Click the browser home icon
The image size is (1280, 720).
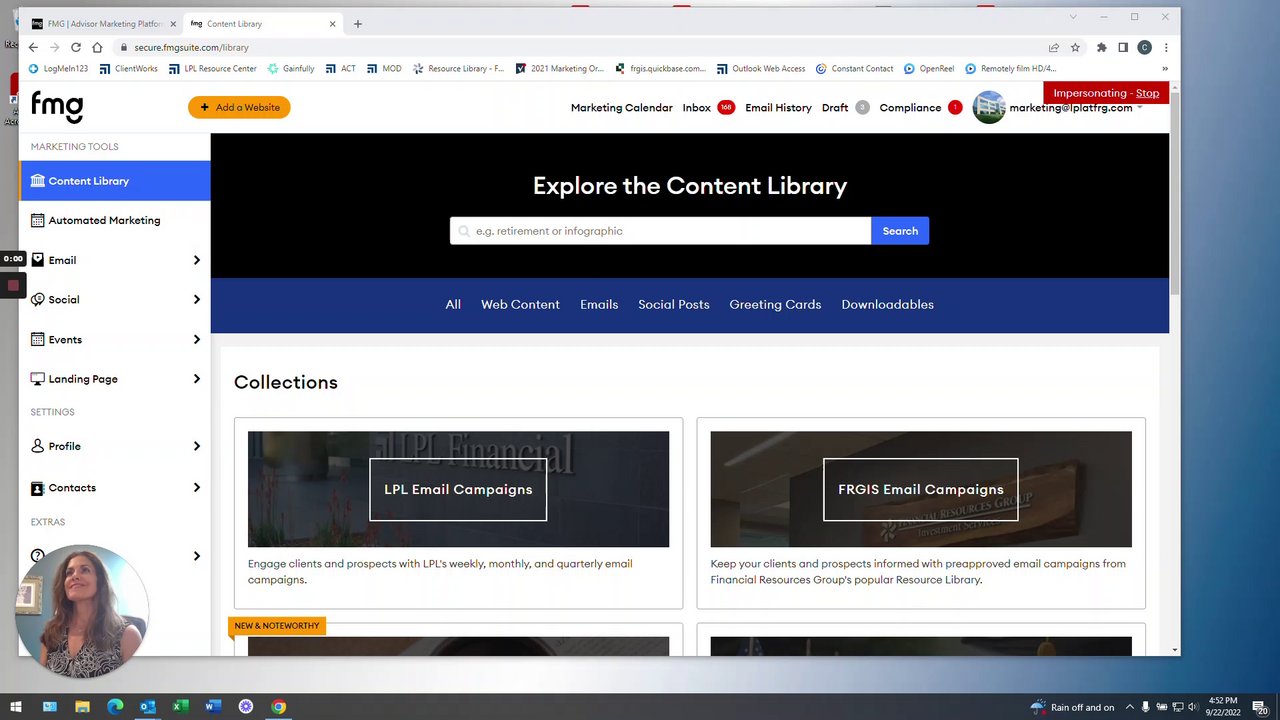[97, 47]
